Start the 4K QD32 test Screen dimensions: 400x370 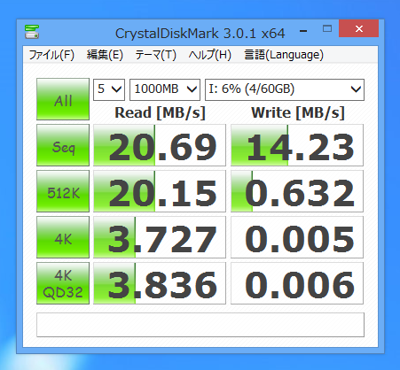[x=63, y=283]
